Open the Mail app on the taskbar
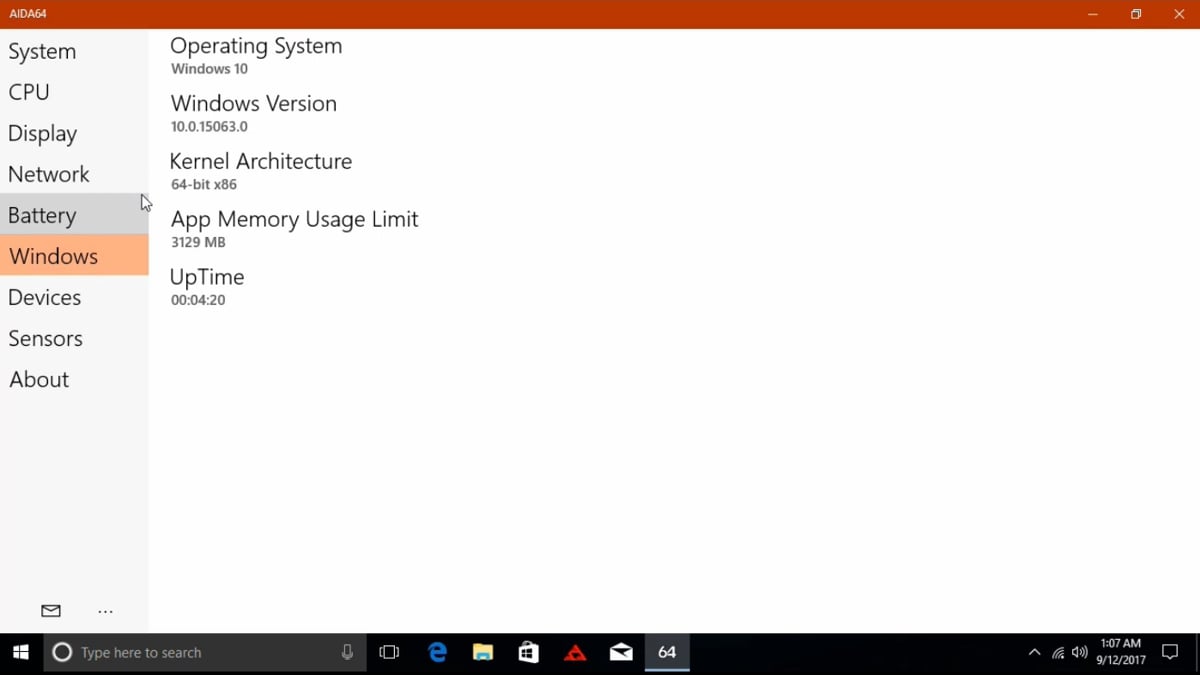 click(x=621, y=652)
